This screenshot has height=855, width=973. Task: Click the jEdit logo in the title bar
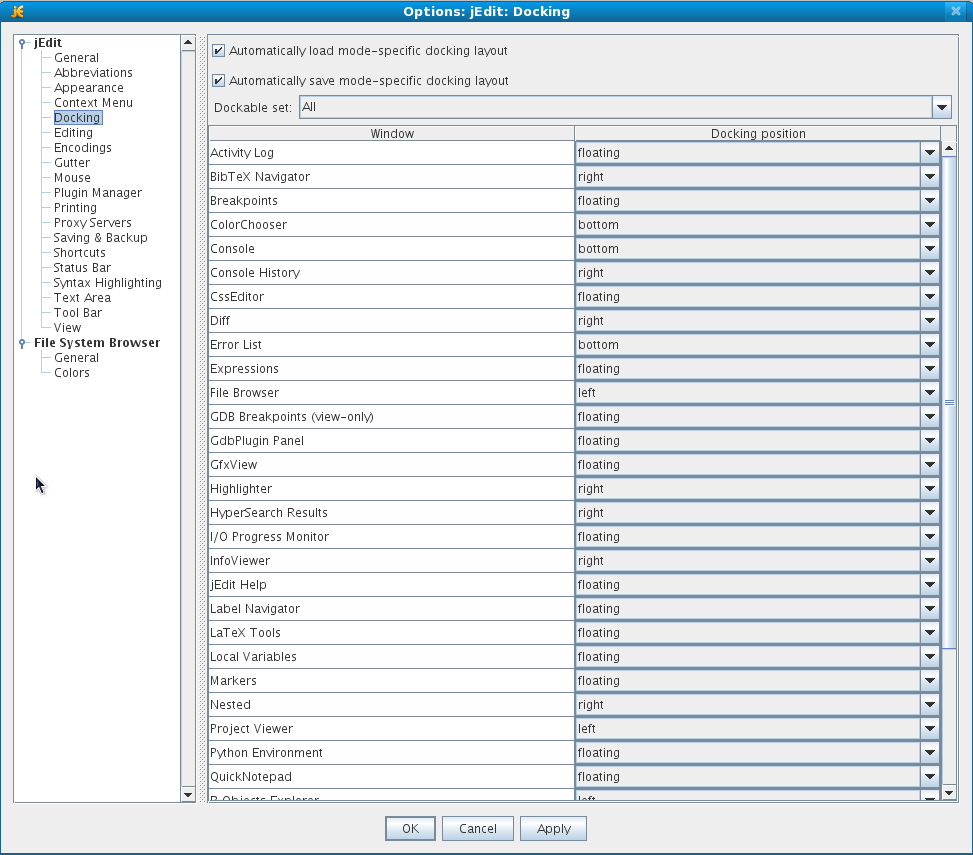17,11
